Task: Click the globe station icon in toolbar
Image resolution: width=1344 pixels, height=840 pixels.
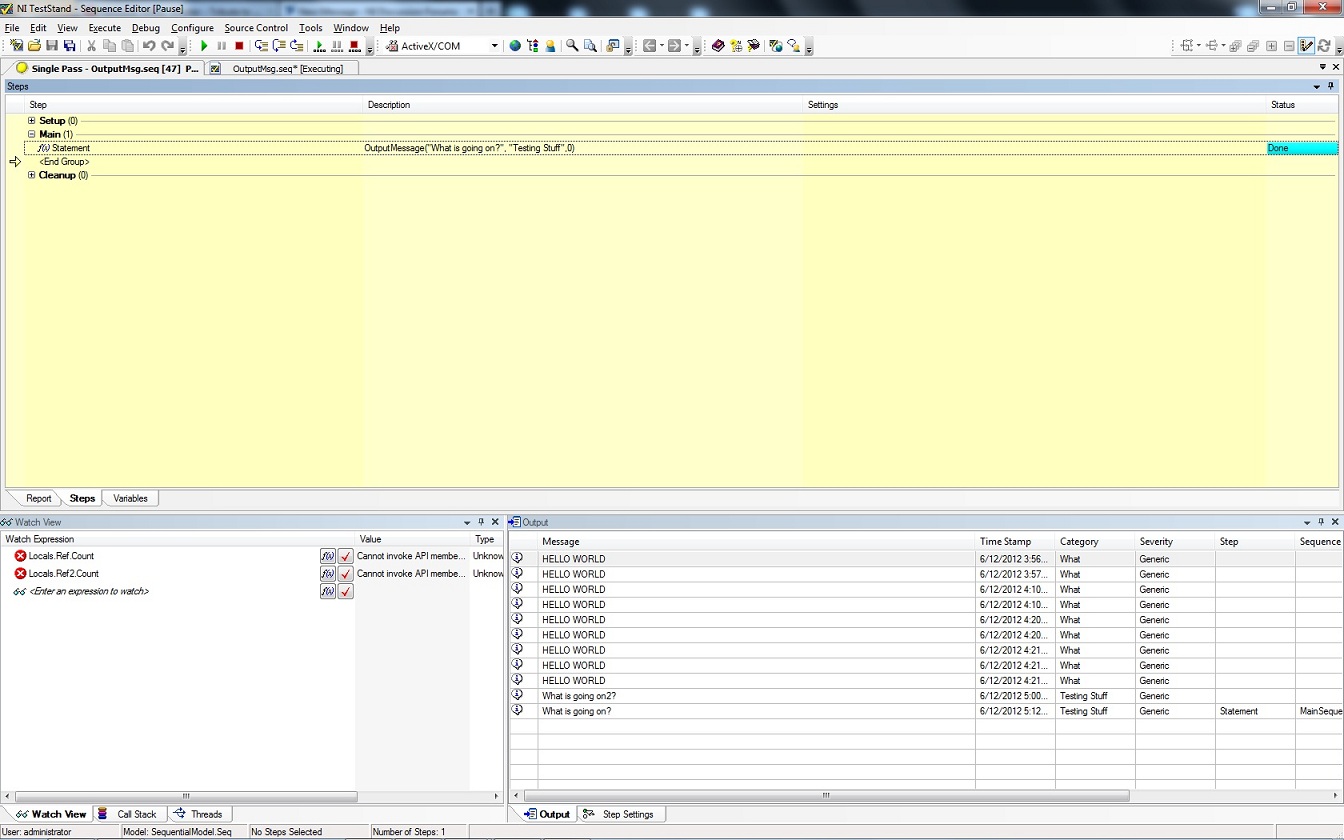Action: [x=515, y=46]
